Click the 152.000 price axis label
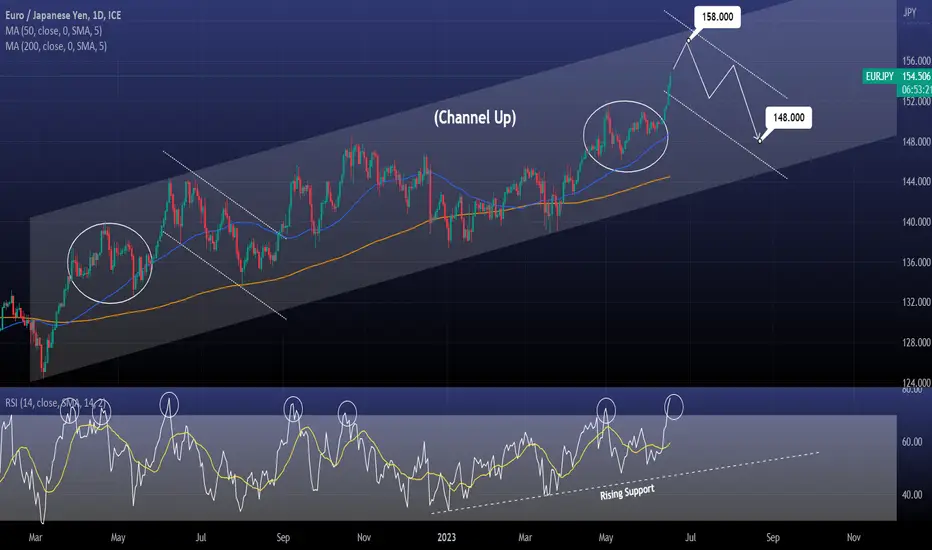 (x=916, y=102)
